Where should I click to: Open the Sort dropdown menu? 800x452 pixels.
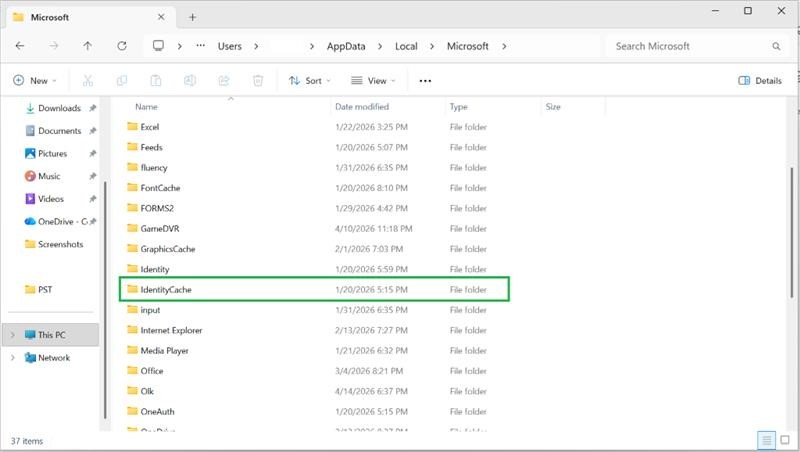310,81
